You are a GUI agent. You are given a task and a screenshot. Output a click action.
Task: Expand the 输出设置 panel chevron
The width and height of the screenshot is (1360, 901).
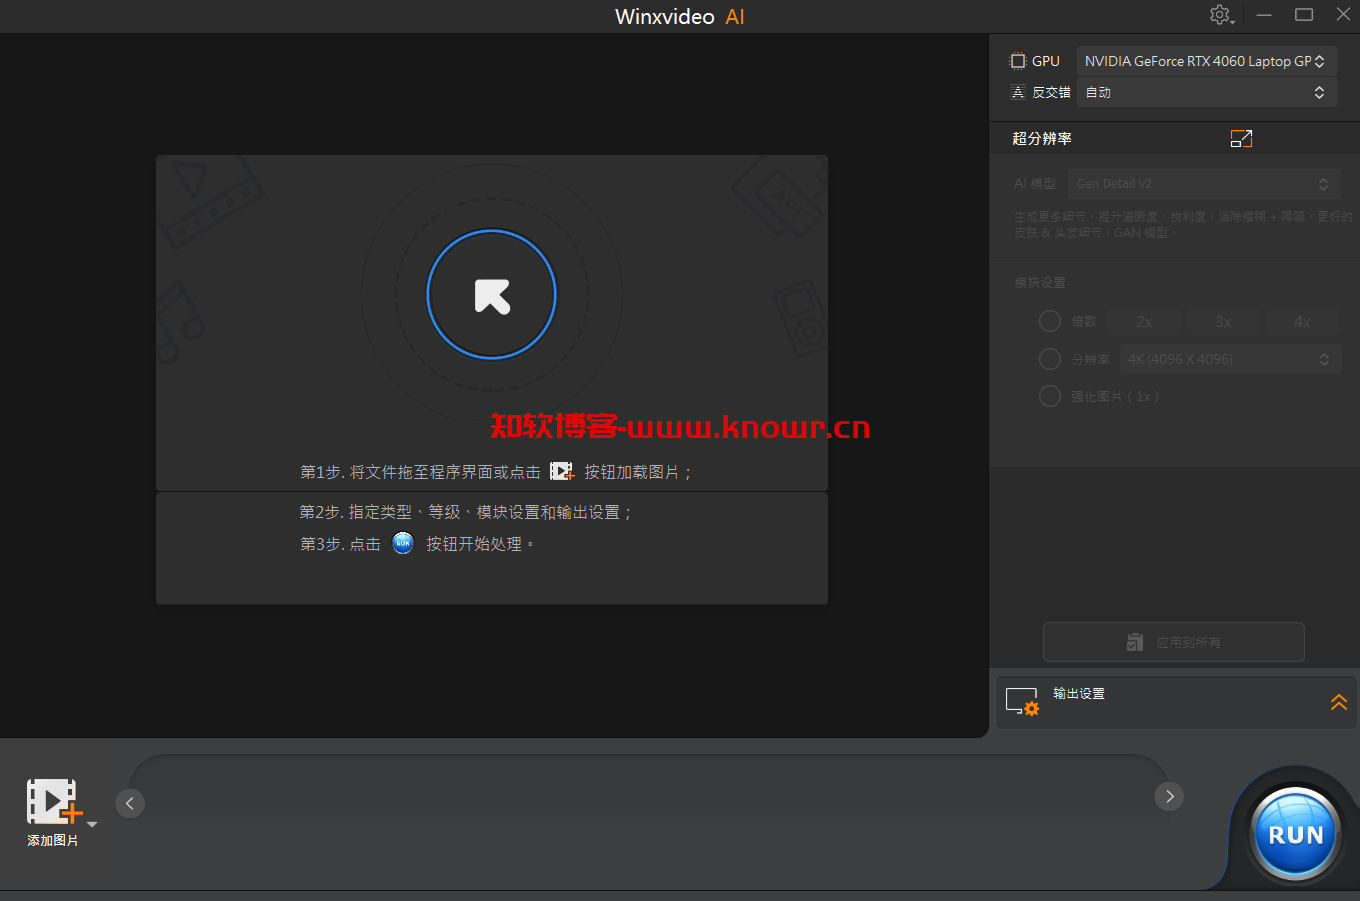point(1339,702)
